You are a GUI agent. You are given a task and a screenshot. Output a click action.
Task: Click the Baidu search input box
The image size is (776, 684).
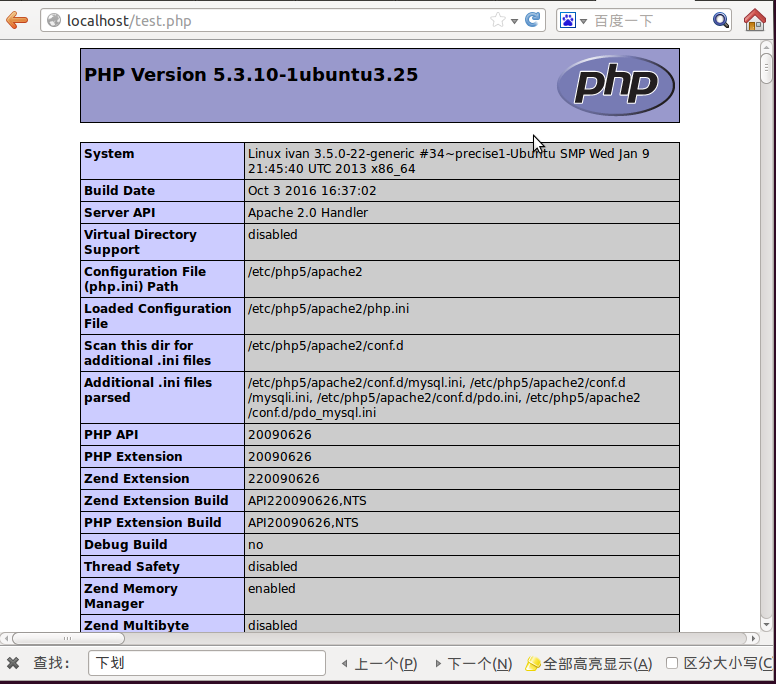pos(650,20)
